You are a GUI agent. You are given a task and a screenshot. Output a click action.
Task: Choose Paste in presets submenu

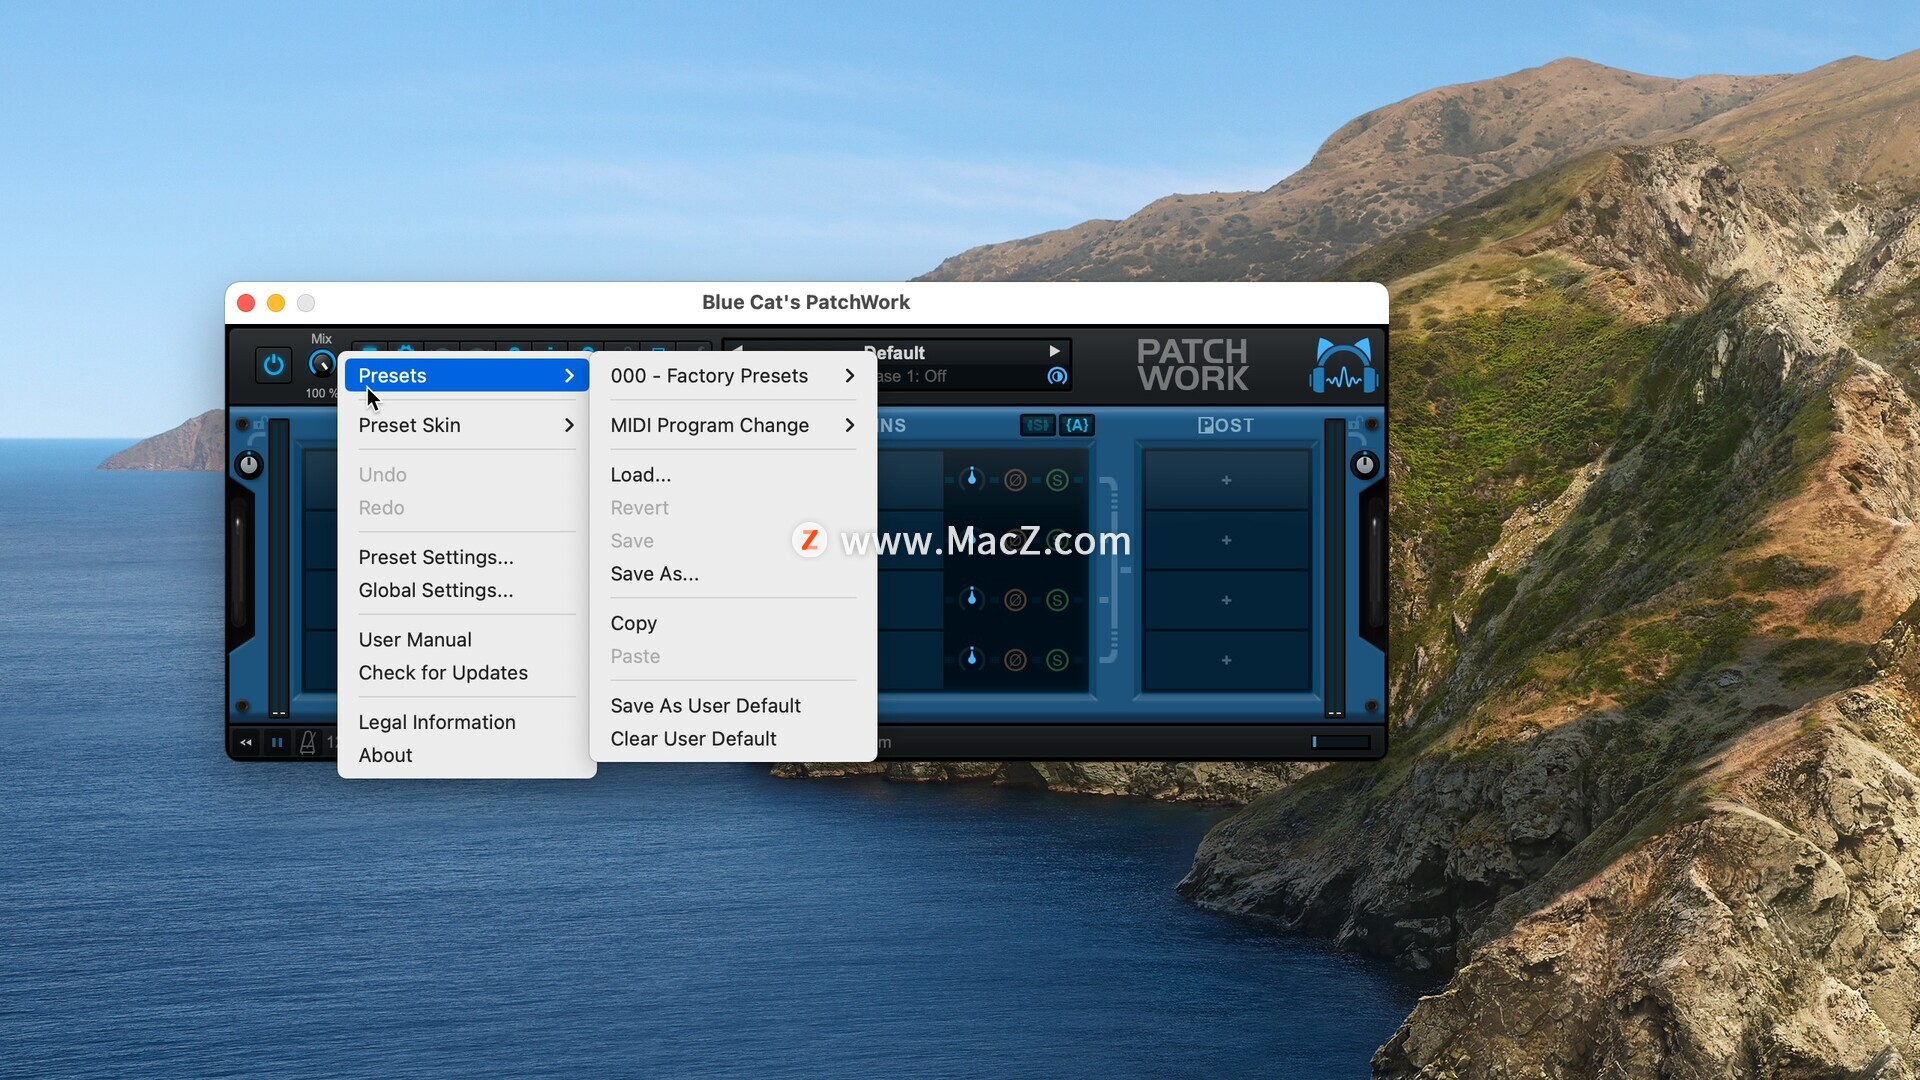pos(733,656)
